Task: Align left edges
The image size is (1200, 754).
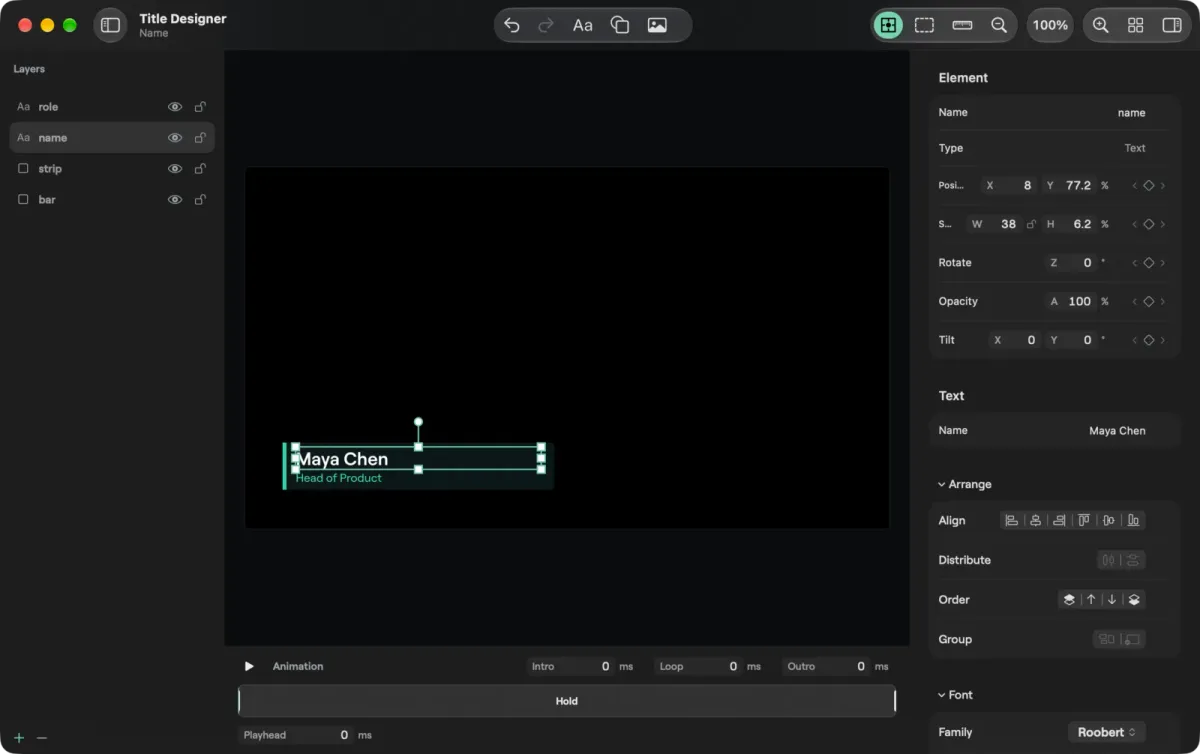Action: coord(1012,520)
